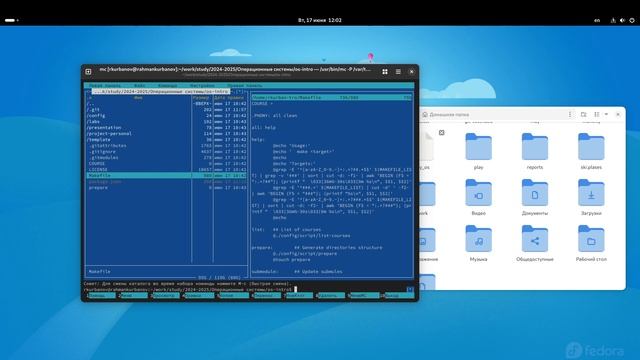The image size is (640, 360).
Task: Open the terminal hamburger menu
Action: coord(398,71)
